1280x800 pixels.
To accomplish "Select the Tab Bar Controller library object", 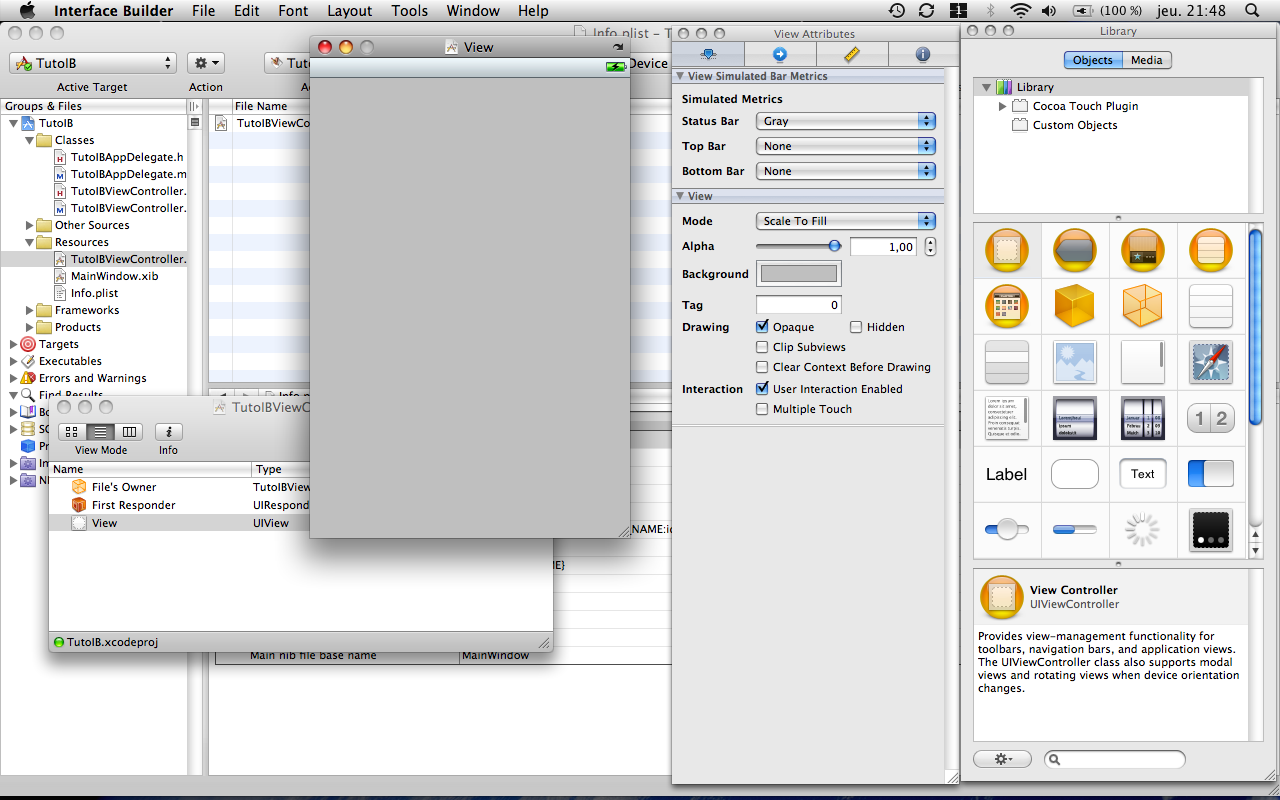I will (1143, 251).
